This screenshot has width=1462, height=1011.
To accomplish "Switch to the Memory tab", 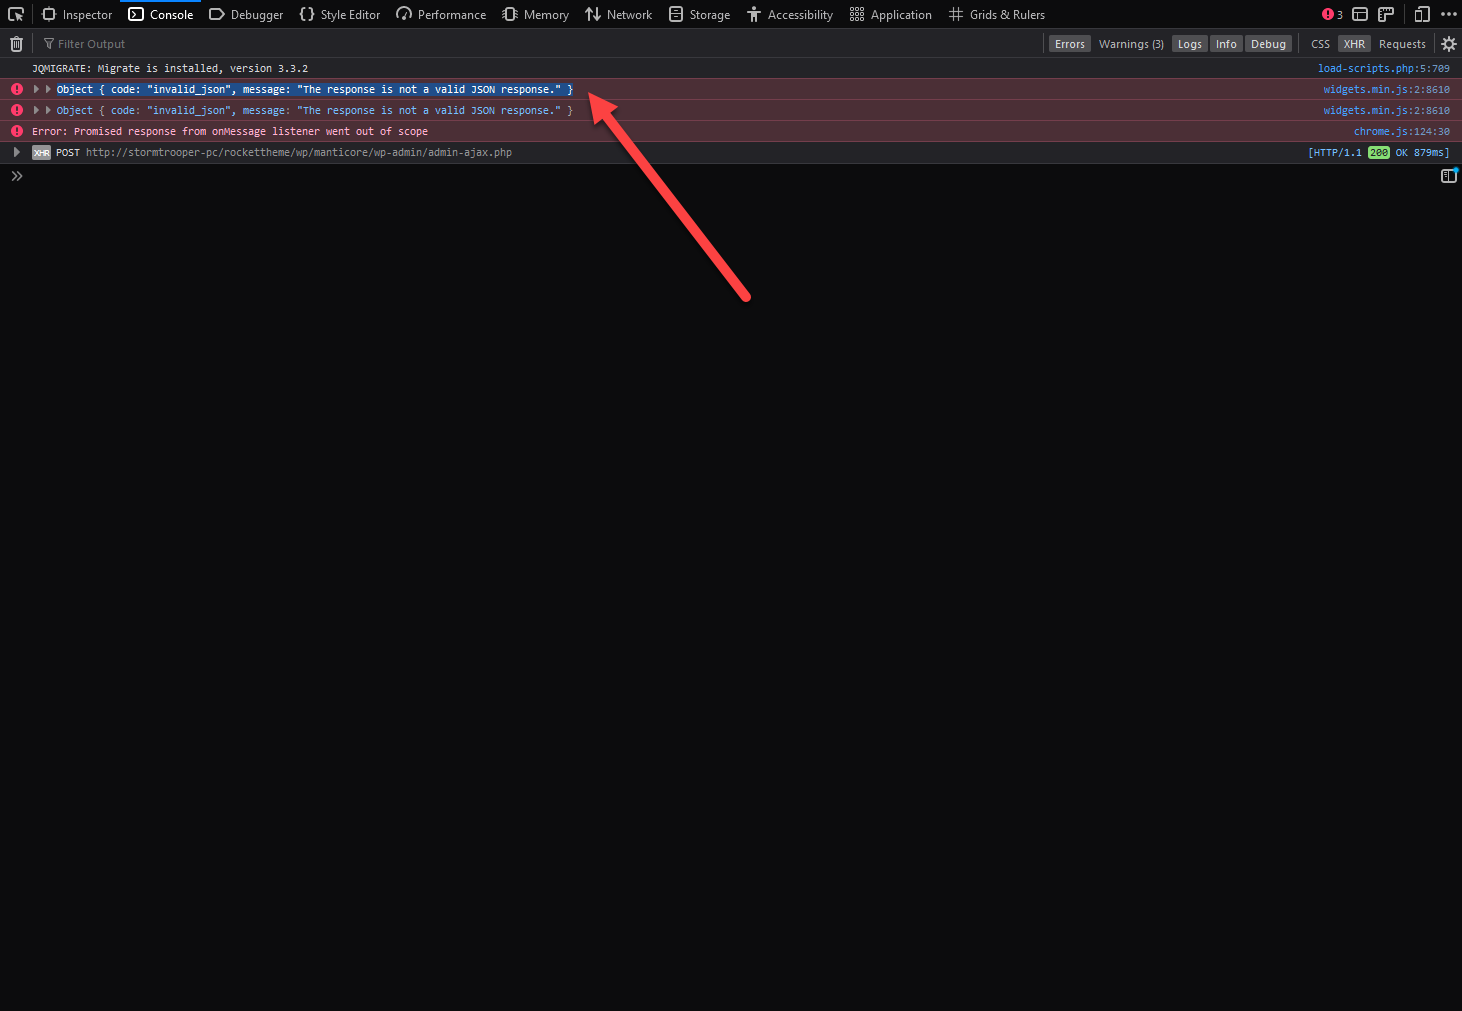I will pos(535,14).
